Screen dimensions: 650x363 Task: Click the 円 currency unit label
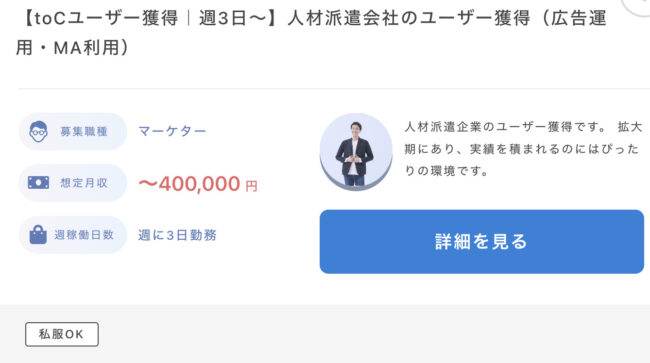[x=251, y=186]
